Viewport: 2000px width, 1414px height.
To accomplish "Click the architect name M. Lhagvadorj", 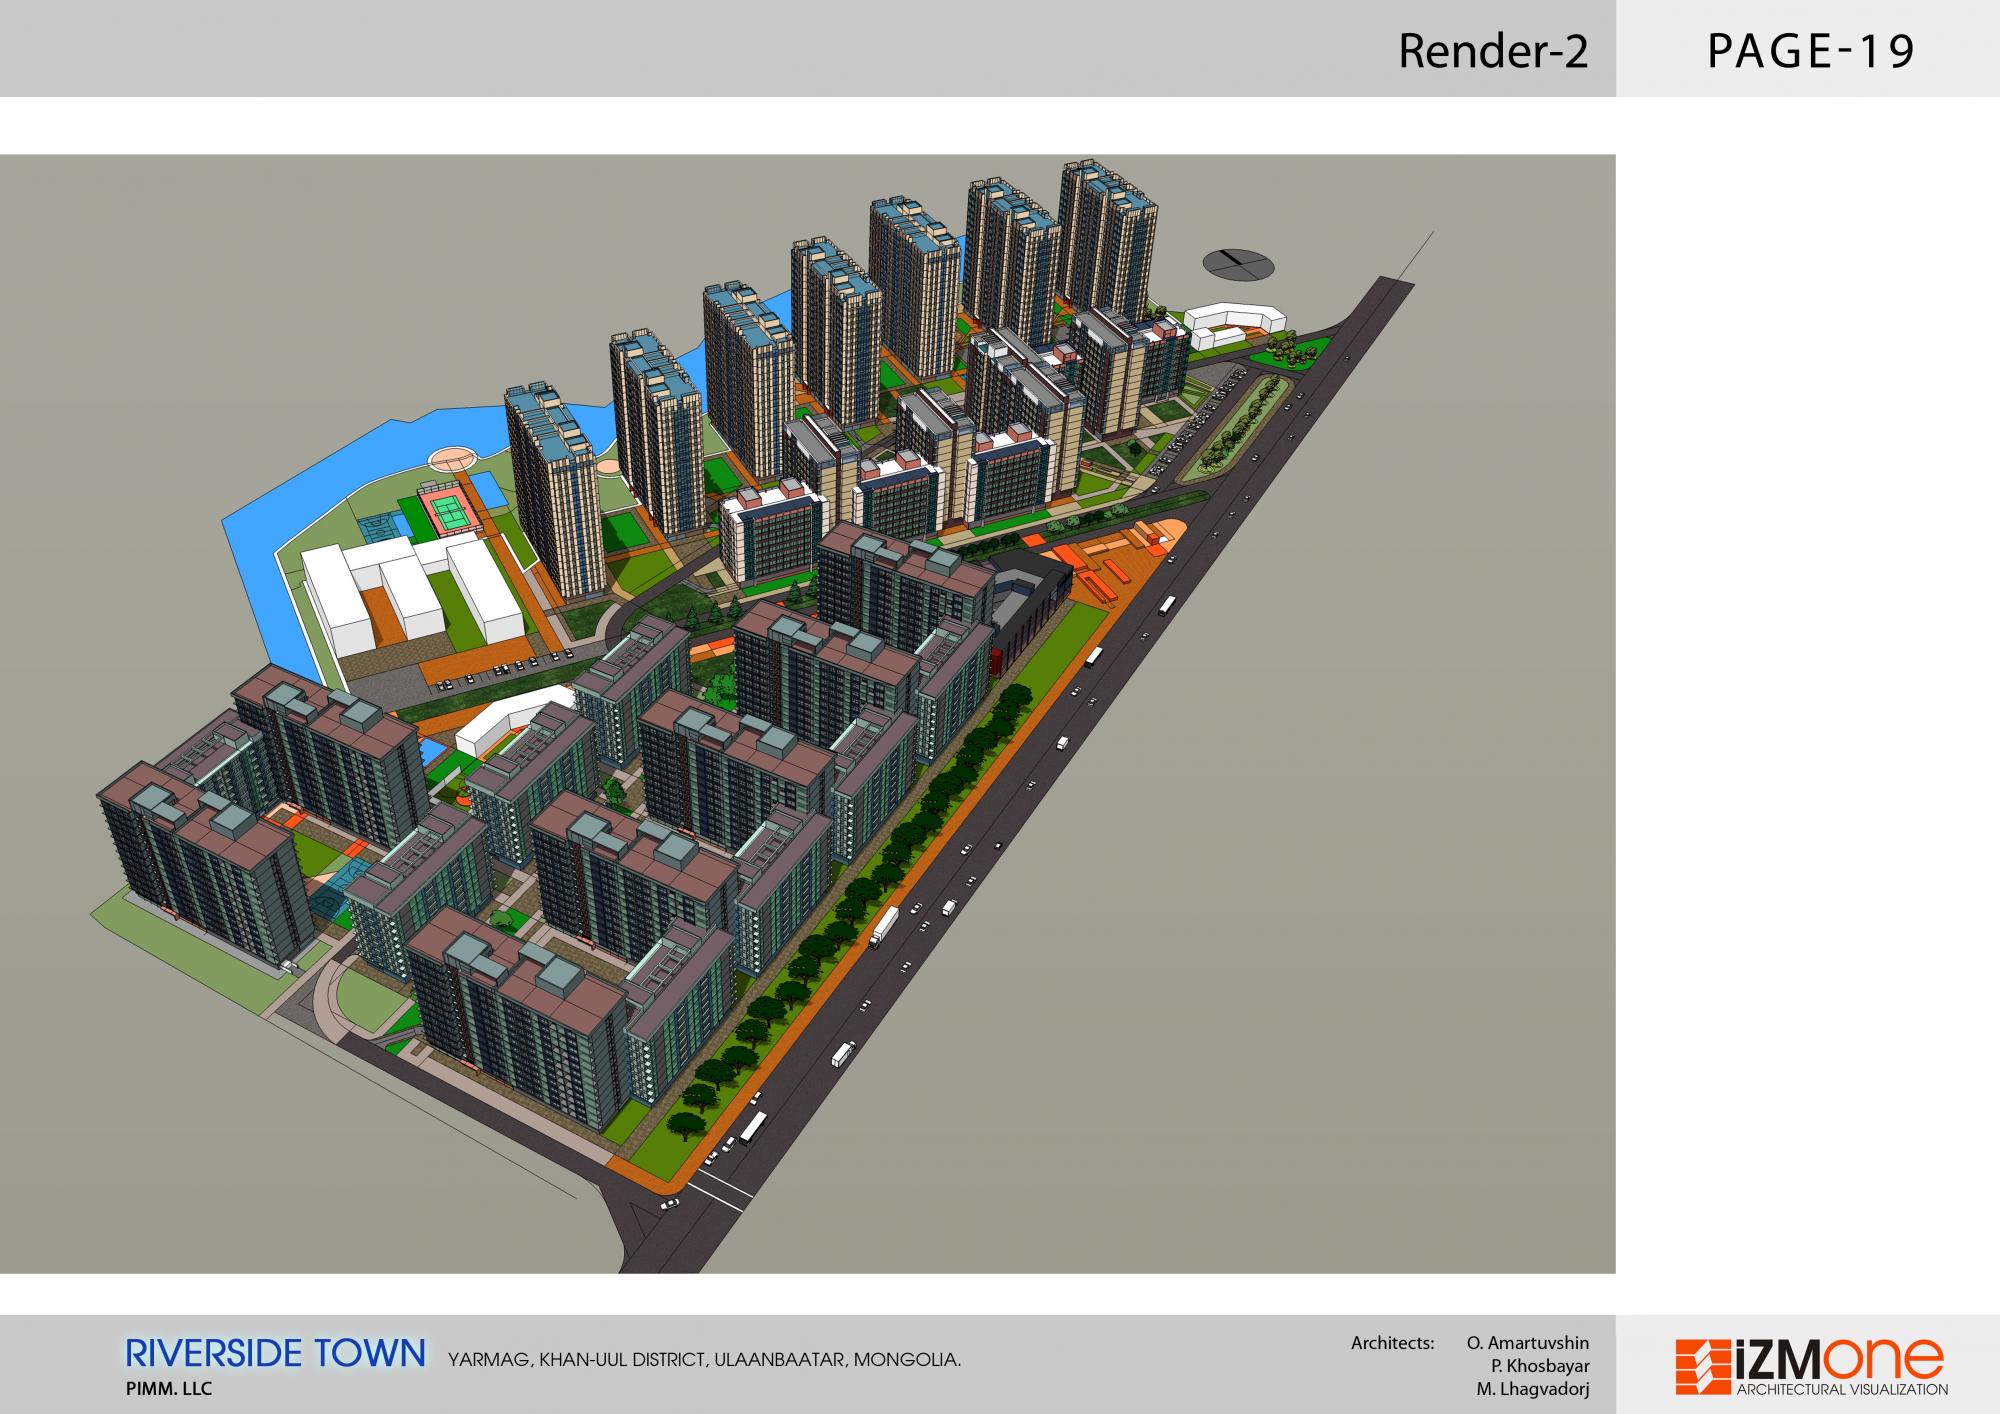I will point(1533,1389).
